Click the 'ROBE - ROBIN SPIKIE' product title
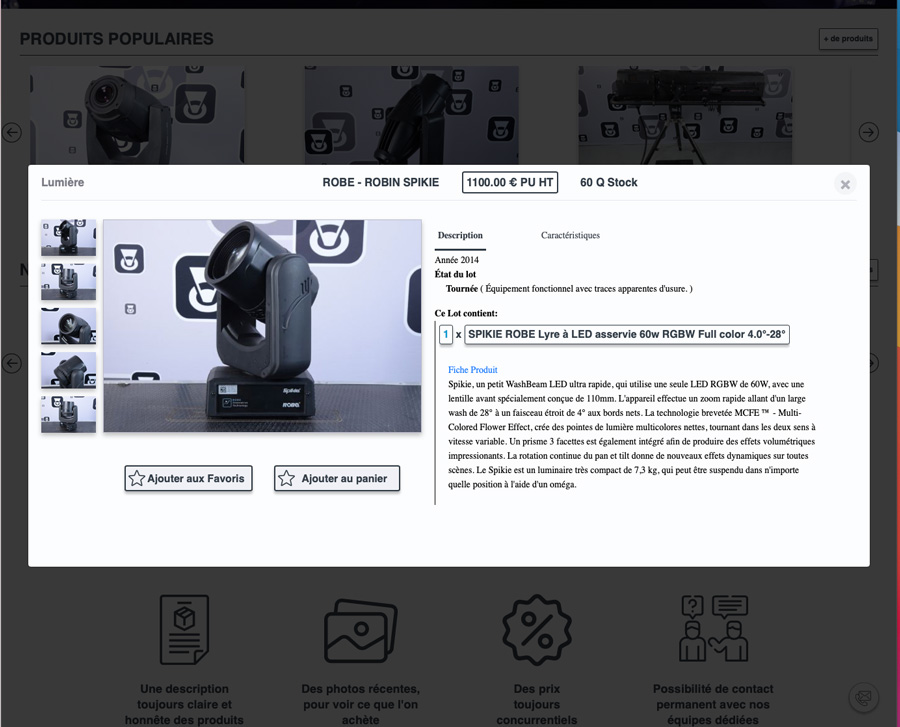Viewport: 900px width, 727px height. tap(381, 182)
